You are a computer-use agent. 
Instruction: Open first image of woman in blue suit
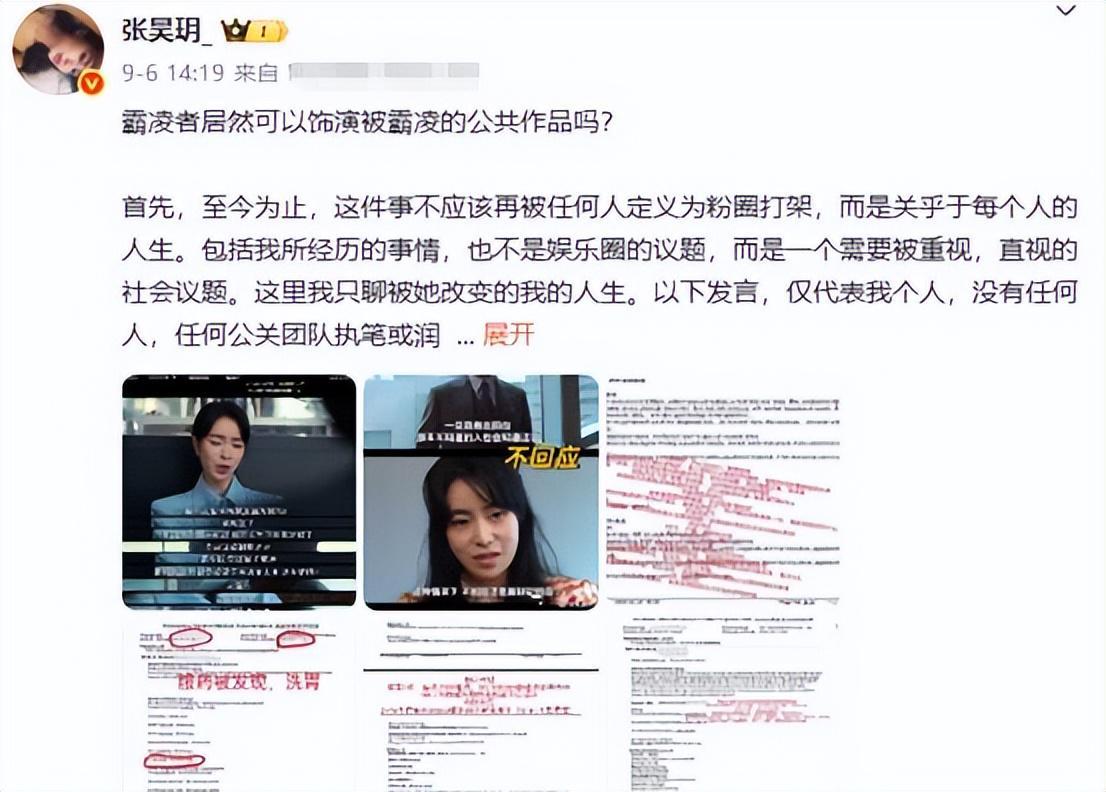pos(239,492)
